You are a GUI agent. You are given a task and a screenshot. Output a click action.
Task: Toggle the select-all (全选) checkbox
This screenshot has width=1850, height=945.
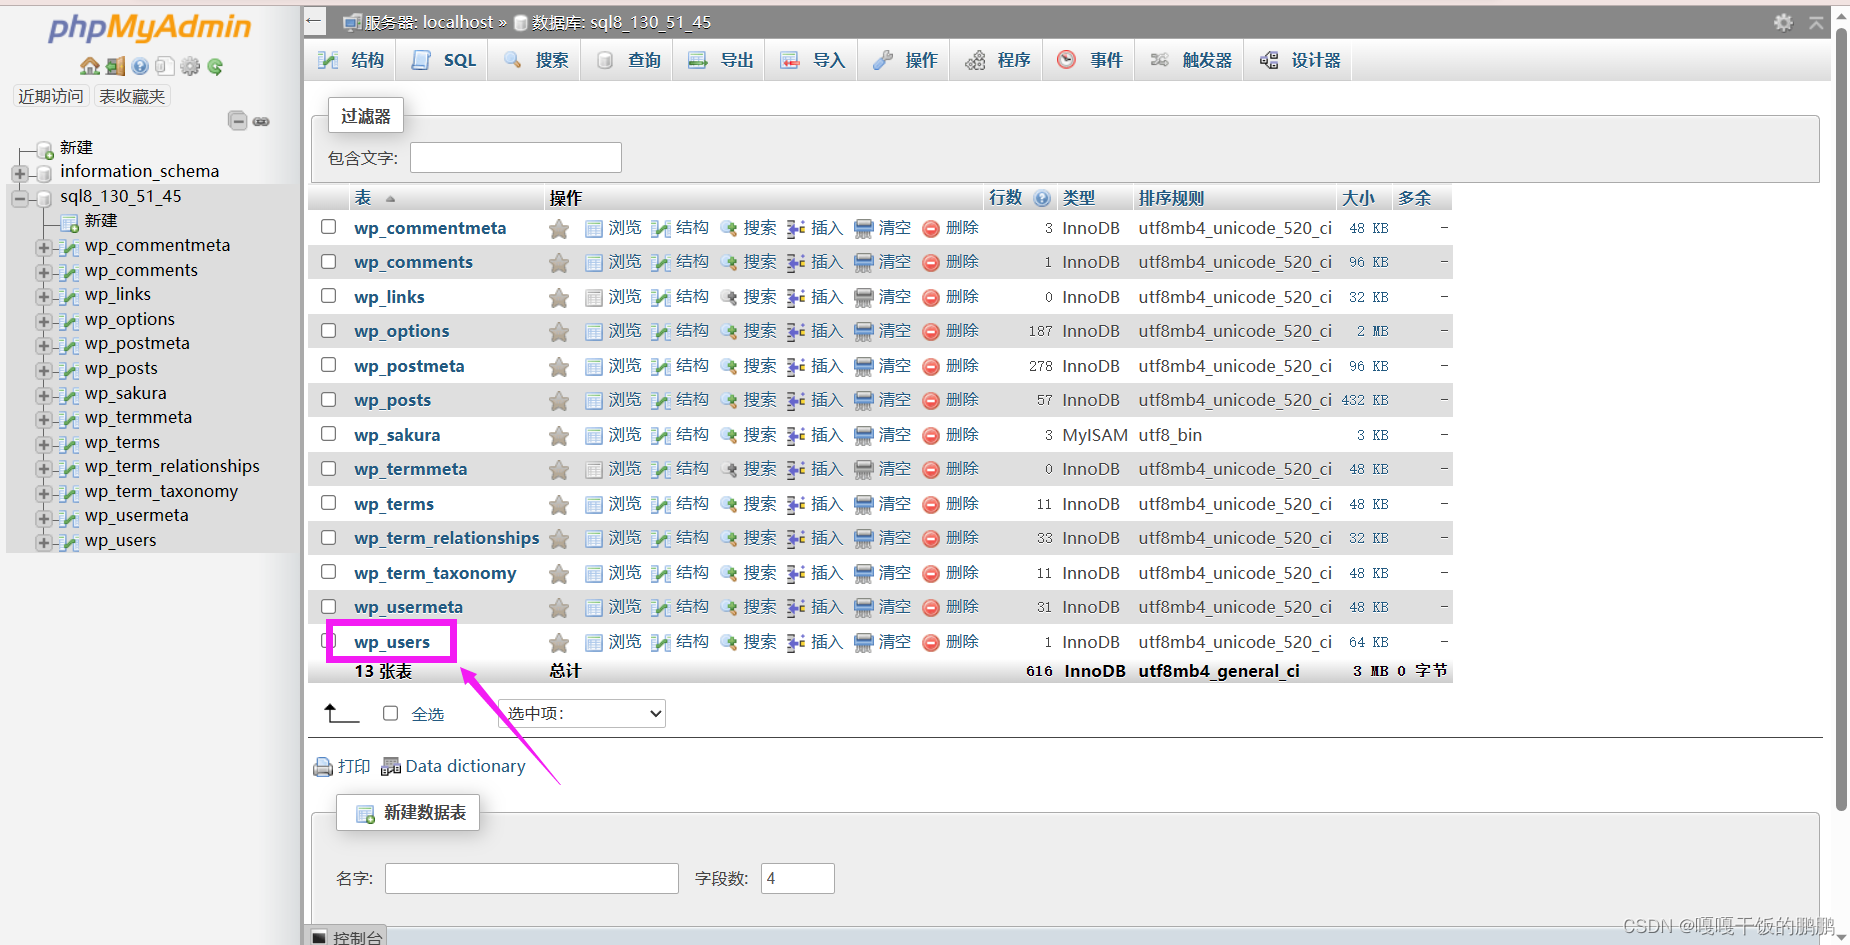pyautogui.click(x=391, y=713)
